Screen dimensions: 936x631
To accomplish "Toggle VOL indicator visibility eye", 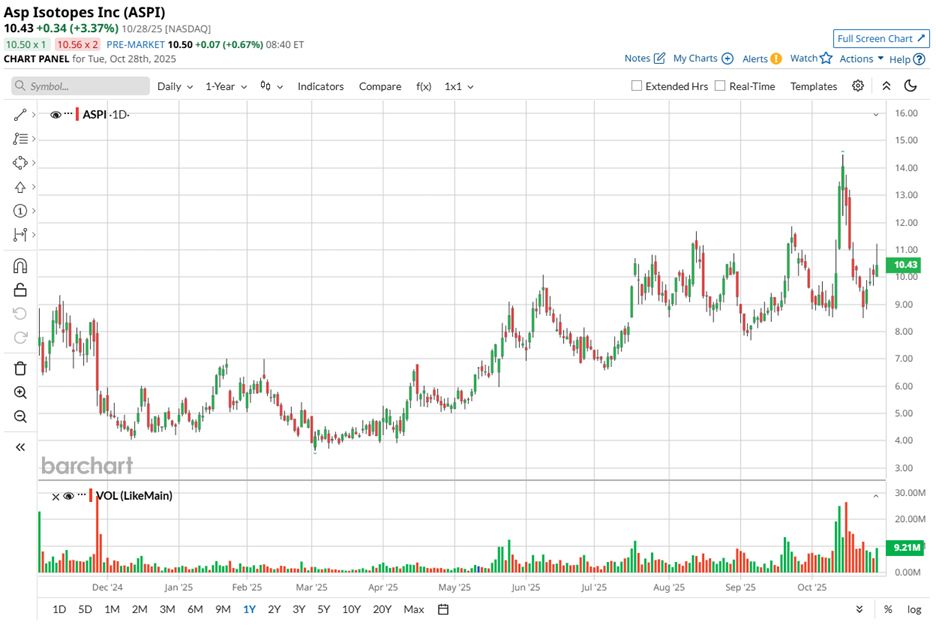I will (69, 496).
